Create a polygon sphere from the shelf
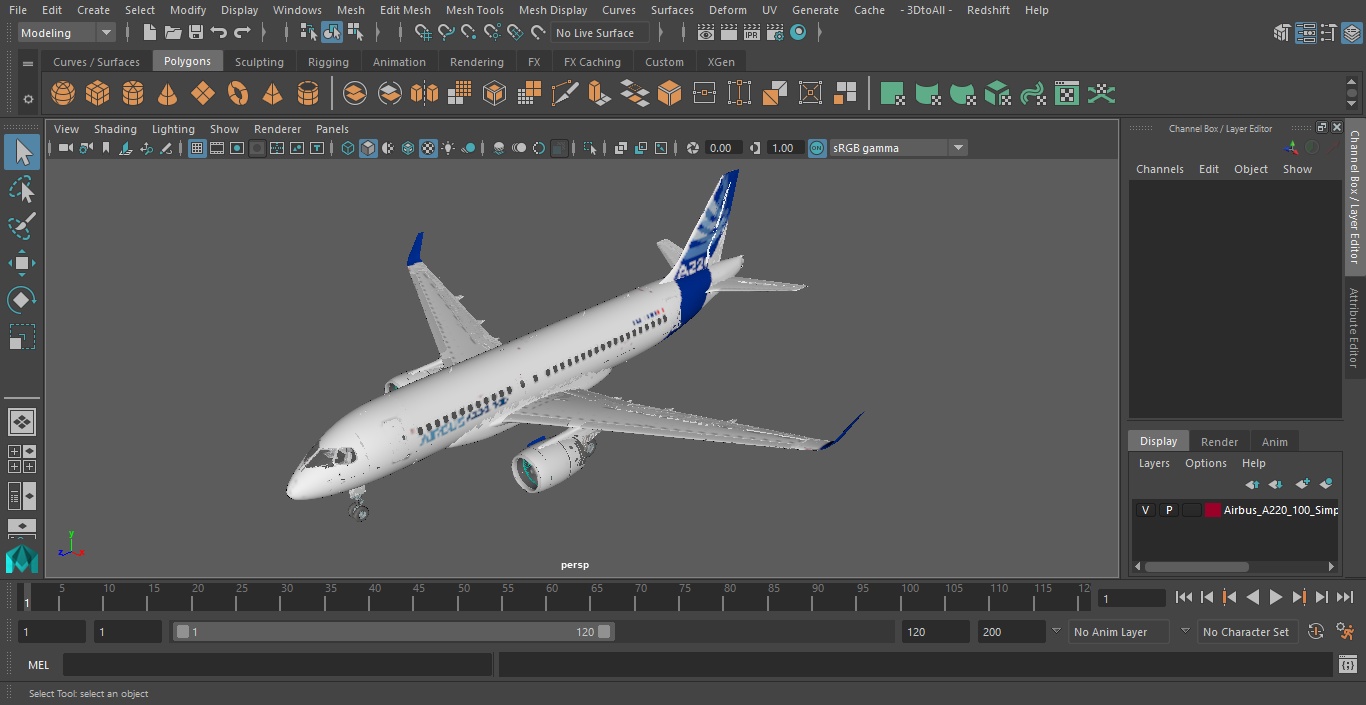This screenshot has height=705, width=1366. (x=63, y=94)
